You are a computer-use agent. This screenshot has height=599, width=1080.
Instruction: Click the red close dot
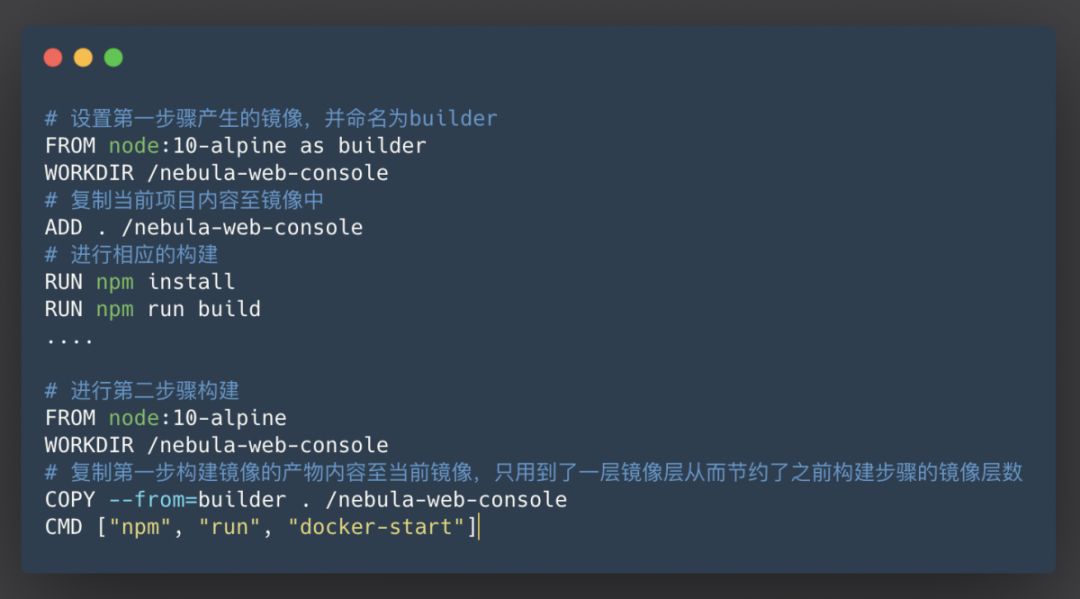[x=53, y=58]
